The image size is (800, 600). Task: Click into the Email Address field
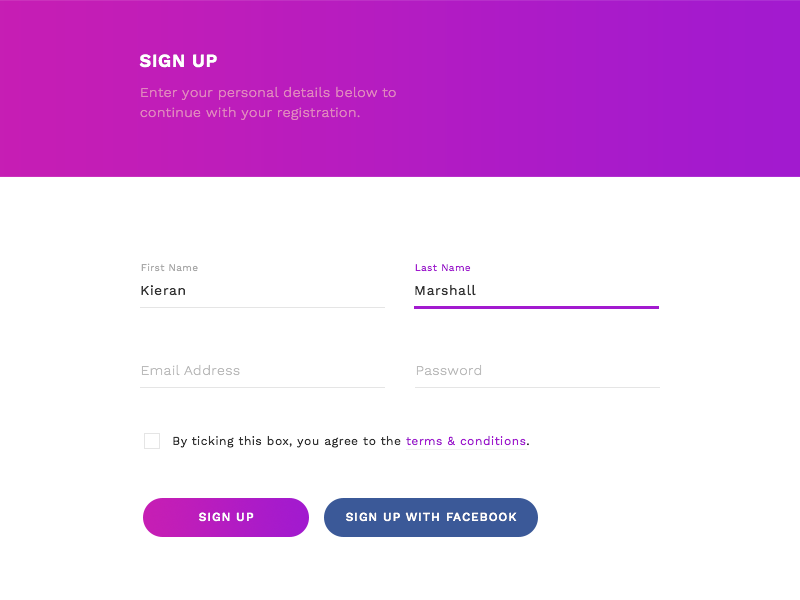[x=262, y=371]
